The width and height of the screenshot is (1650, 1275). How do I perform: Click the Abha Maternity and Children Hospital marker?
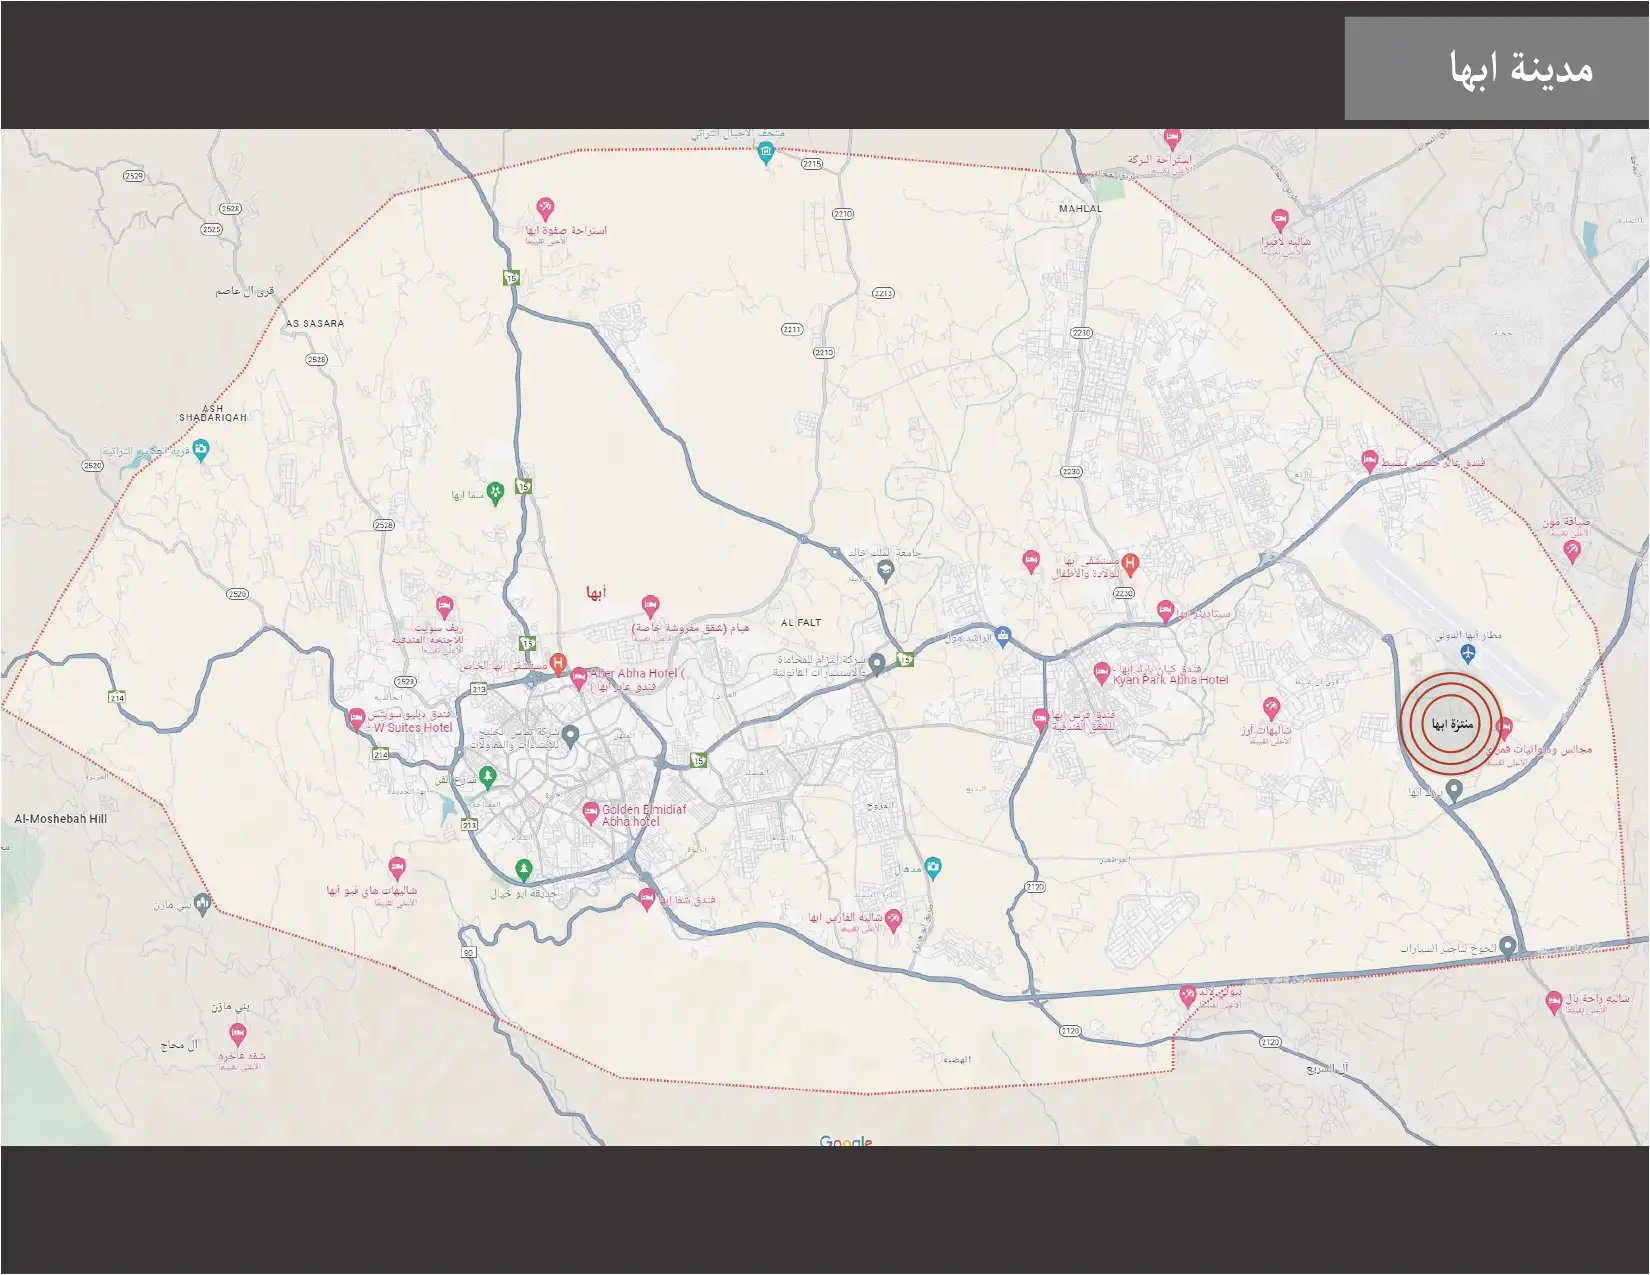(1129, 563)
